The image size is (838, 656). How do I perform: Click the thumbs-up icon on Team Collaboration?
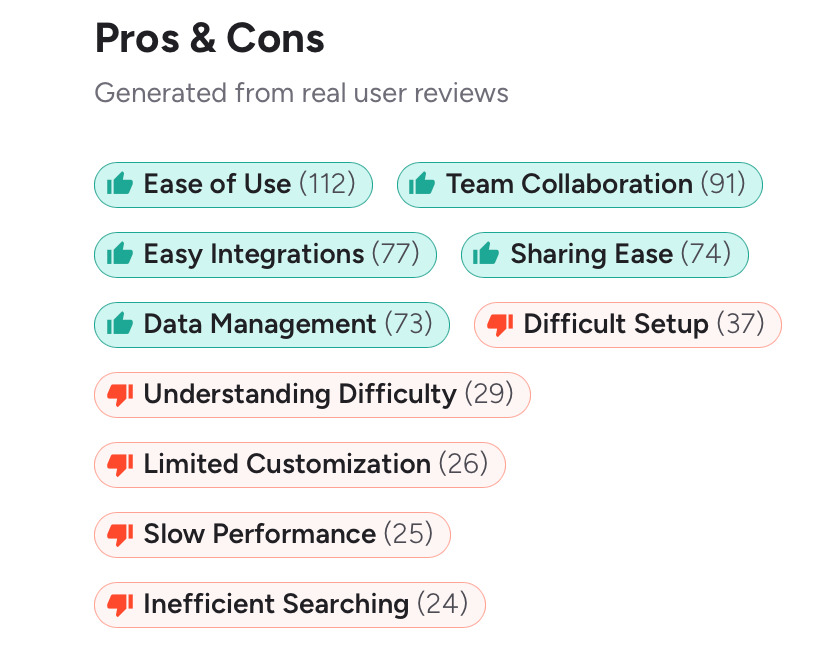(x=424, y=184)
